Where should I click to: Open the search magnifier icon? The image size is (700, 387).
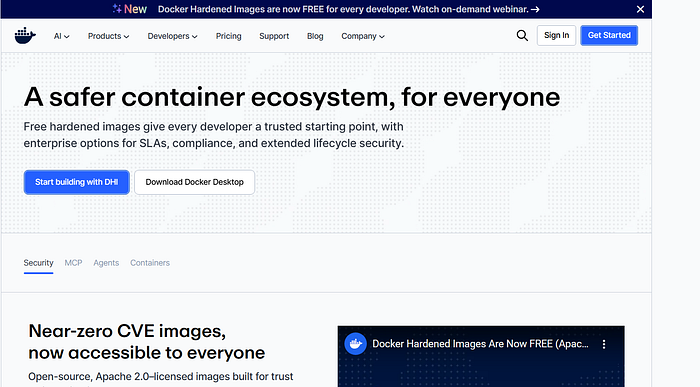pos(522,36)
